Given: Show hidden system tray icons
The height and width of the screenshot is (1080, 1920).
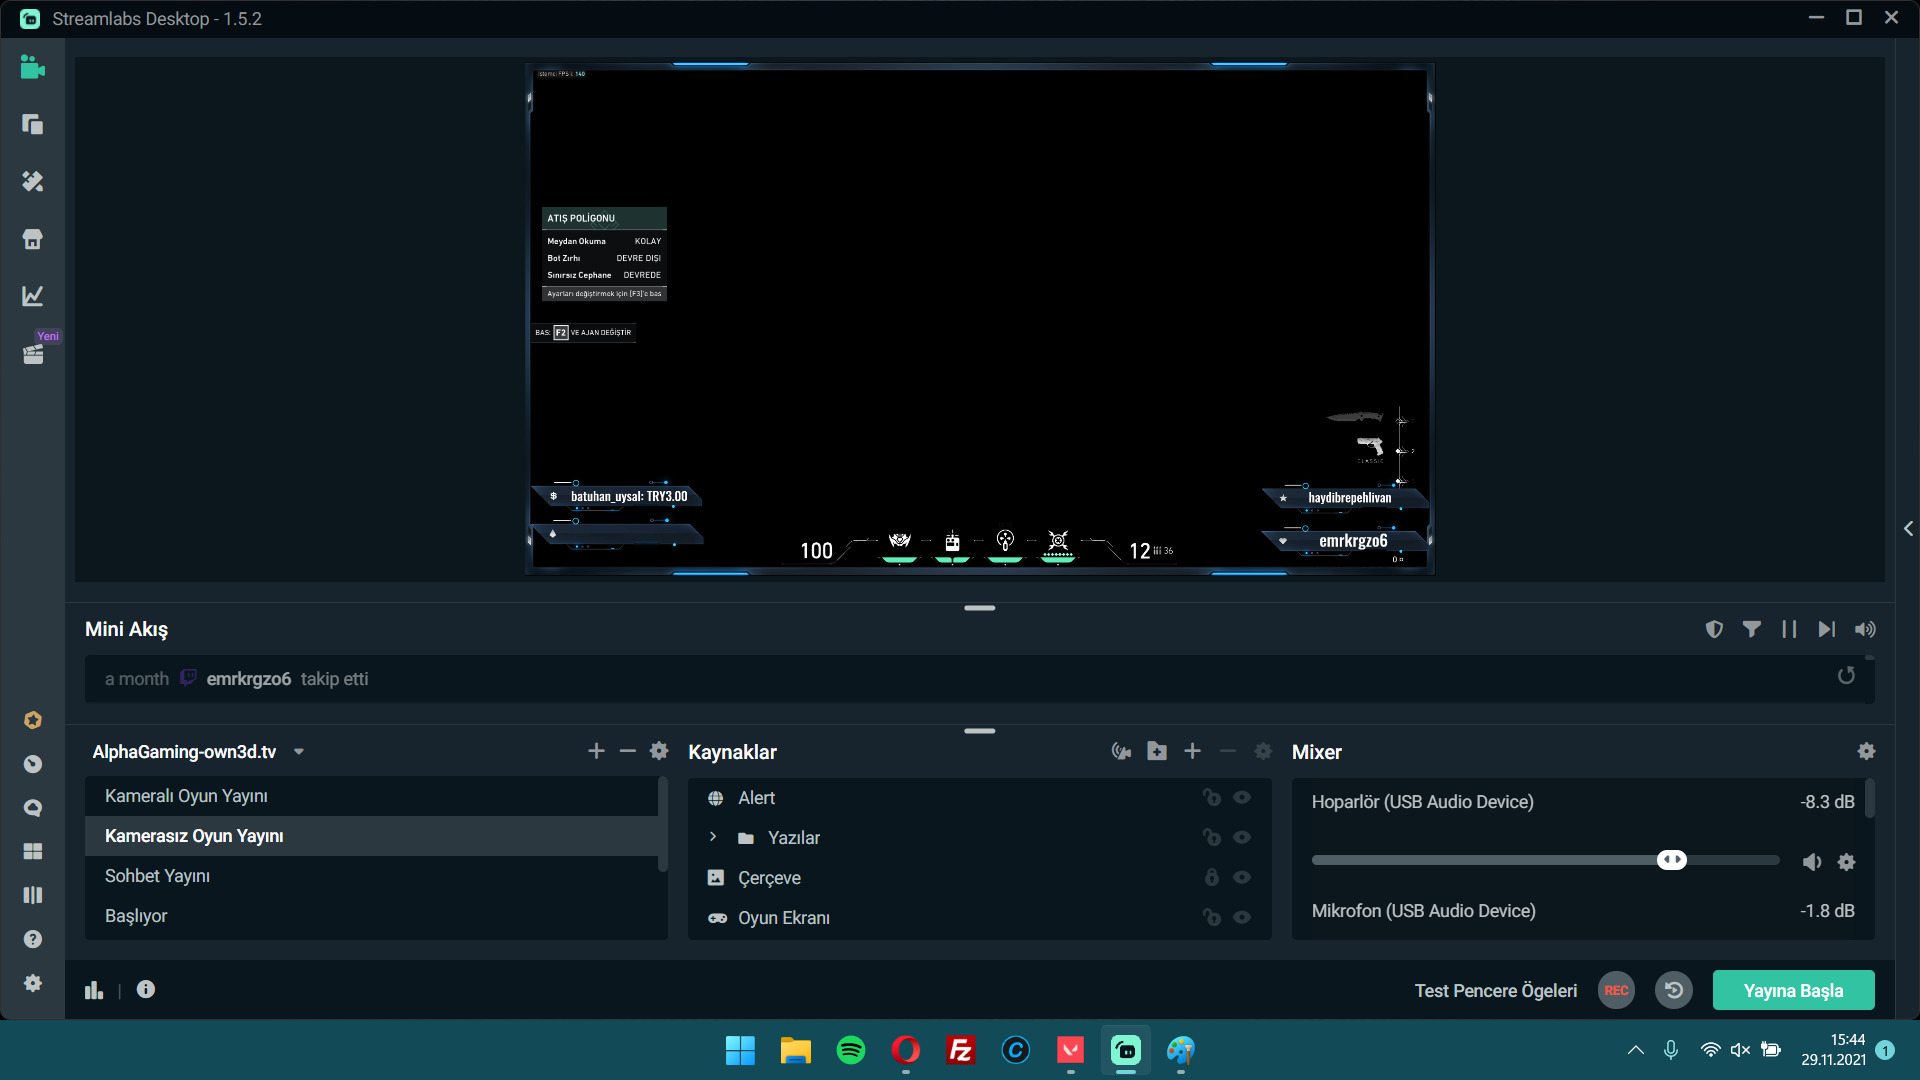Looking at the screenshot, I should tap(1636, 1050).
